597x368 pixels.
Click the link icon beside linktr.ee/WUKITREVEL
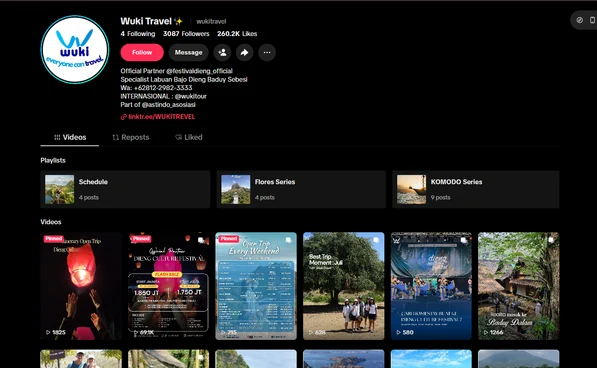[123, 117]
